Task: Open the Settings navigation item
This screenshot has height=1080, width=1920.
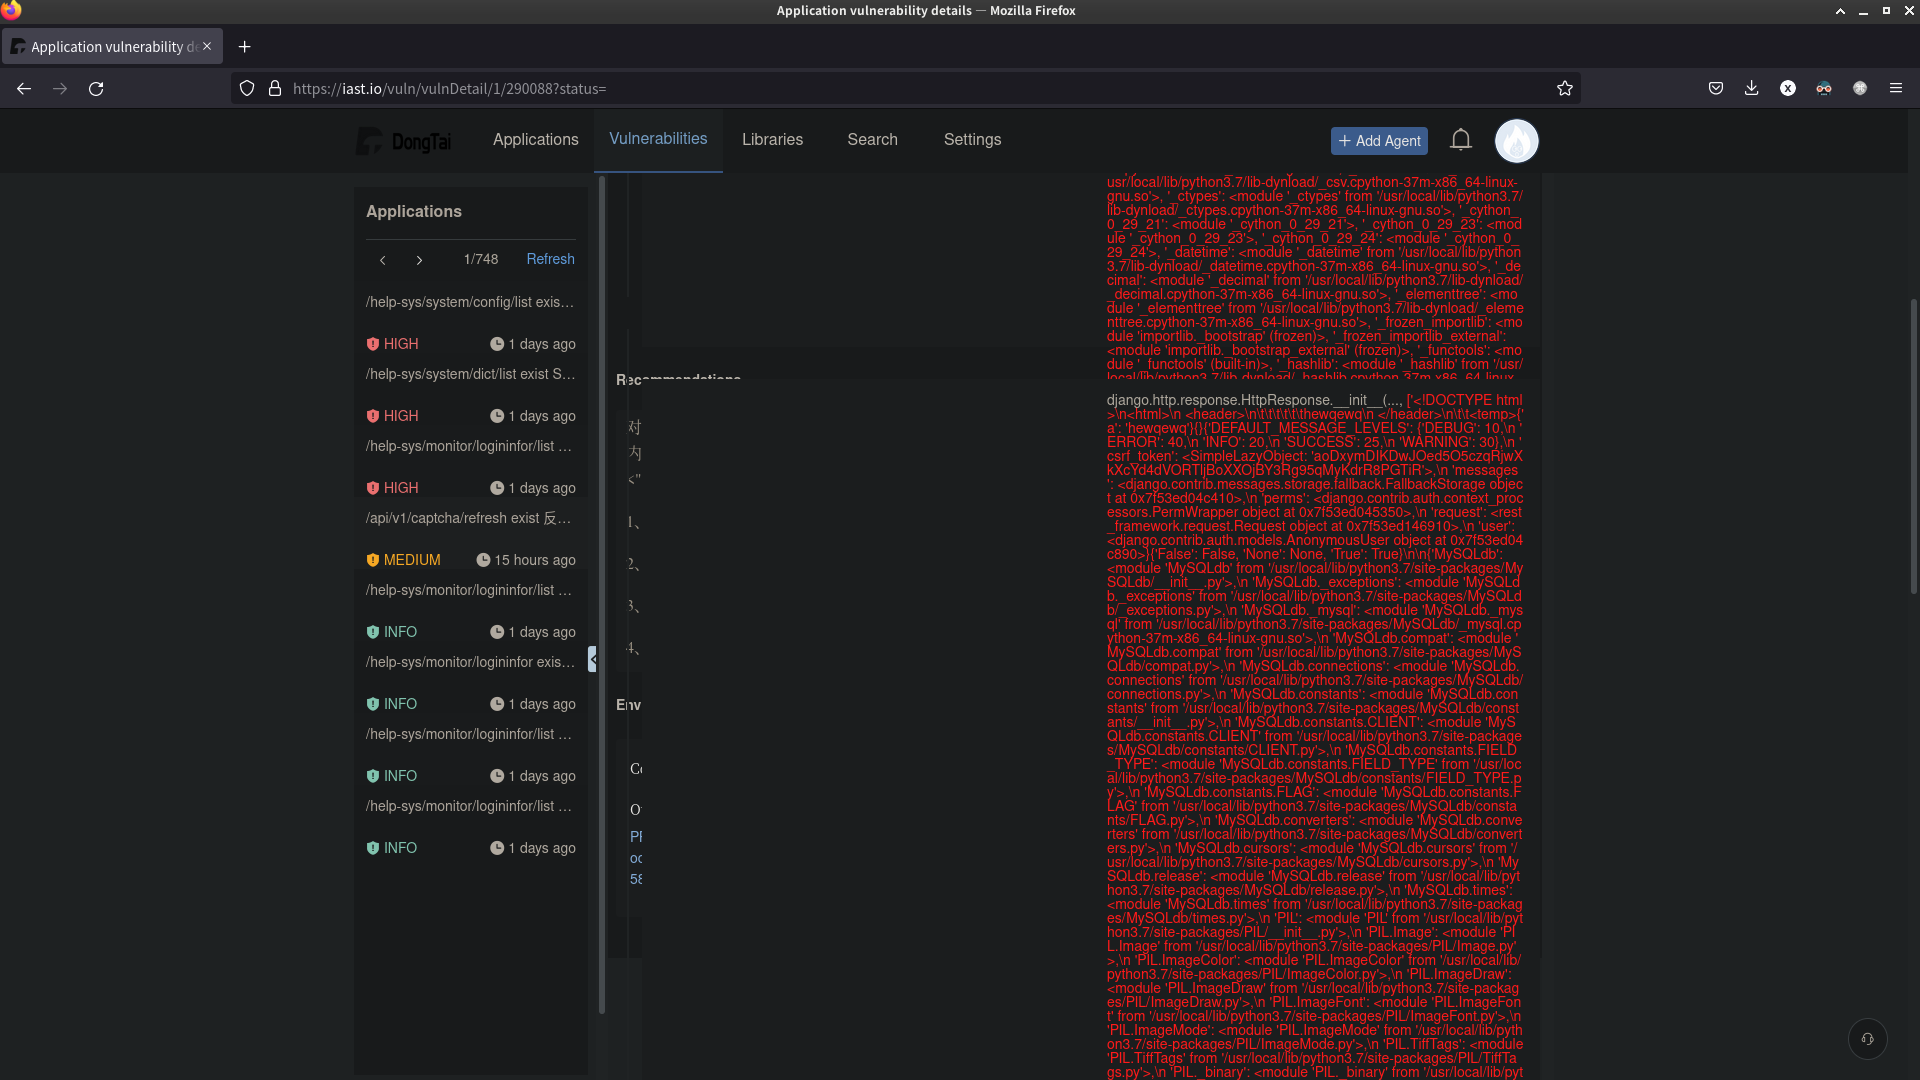Action: click(972, 139)
